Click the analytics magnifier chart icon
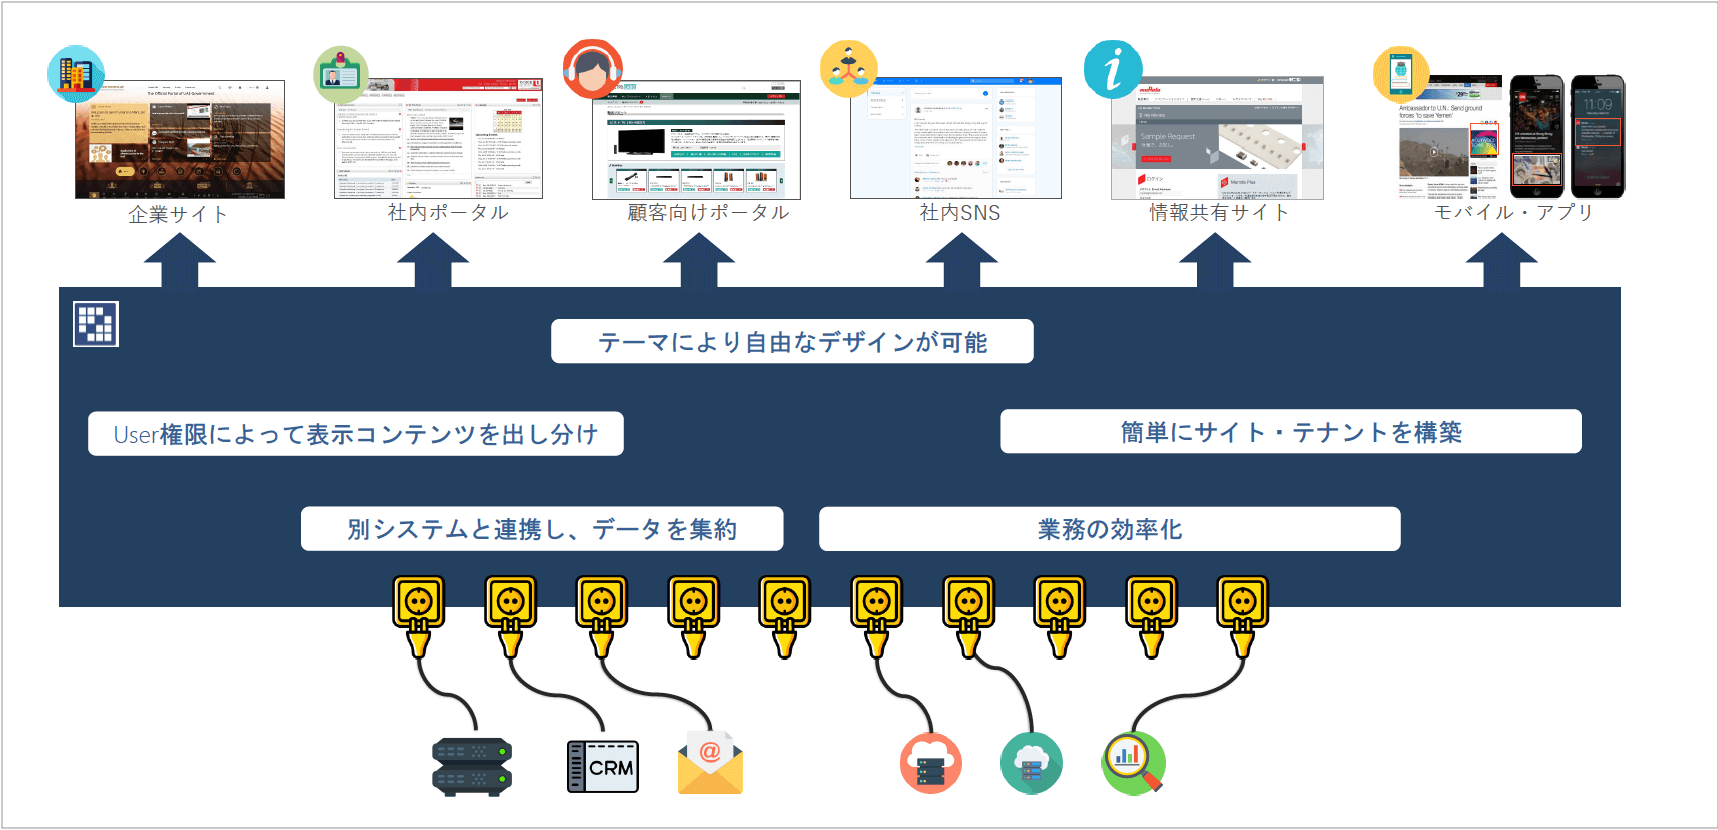Screen dimensions: 1718x830 [1134, 763]
